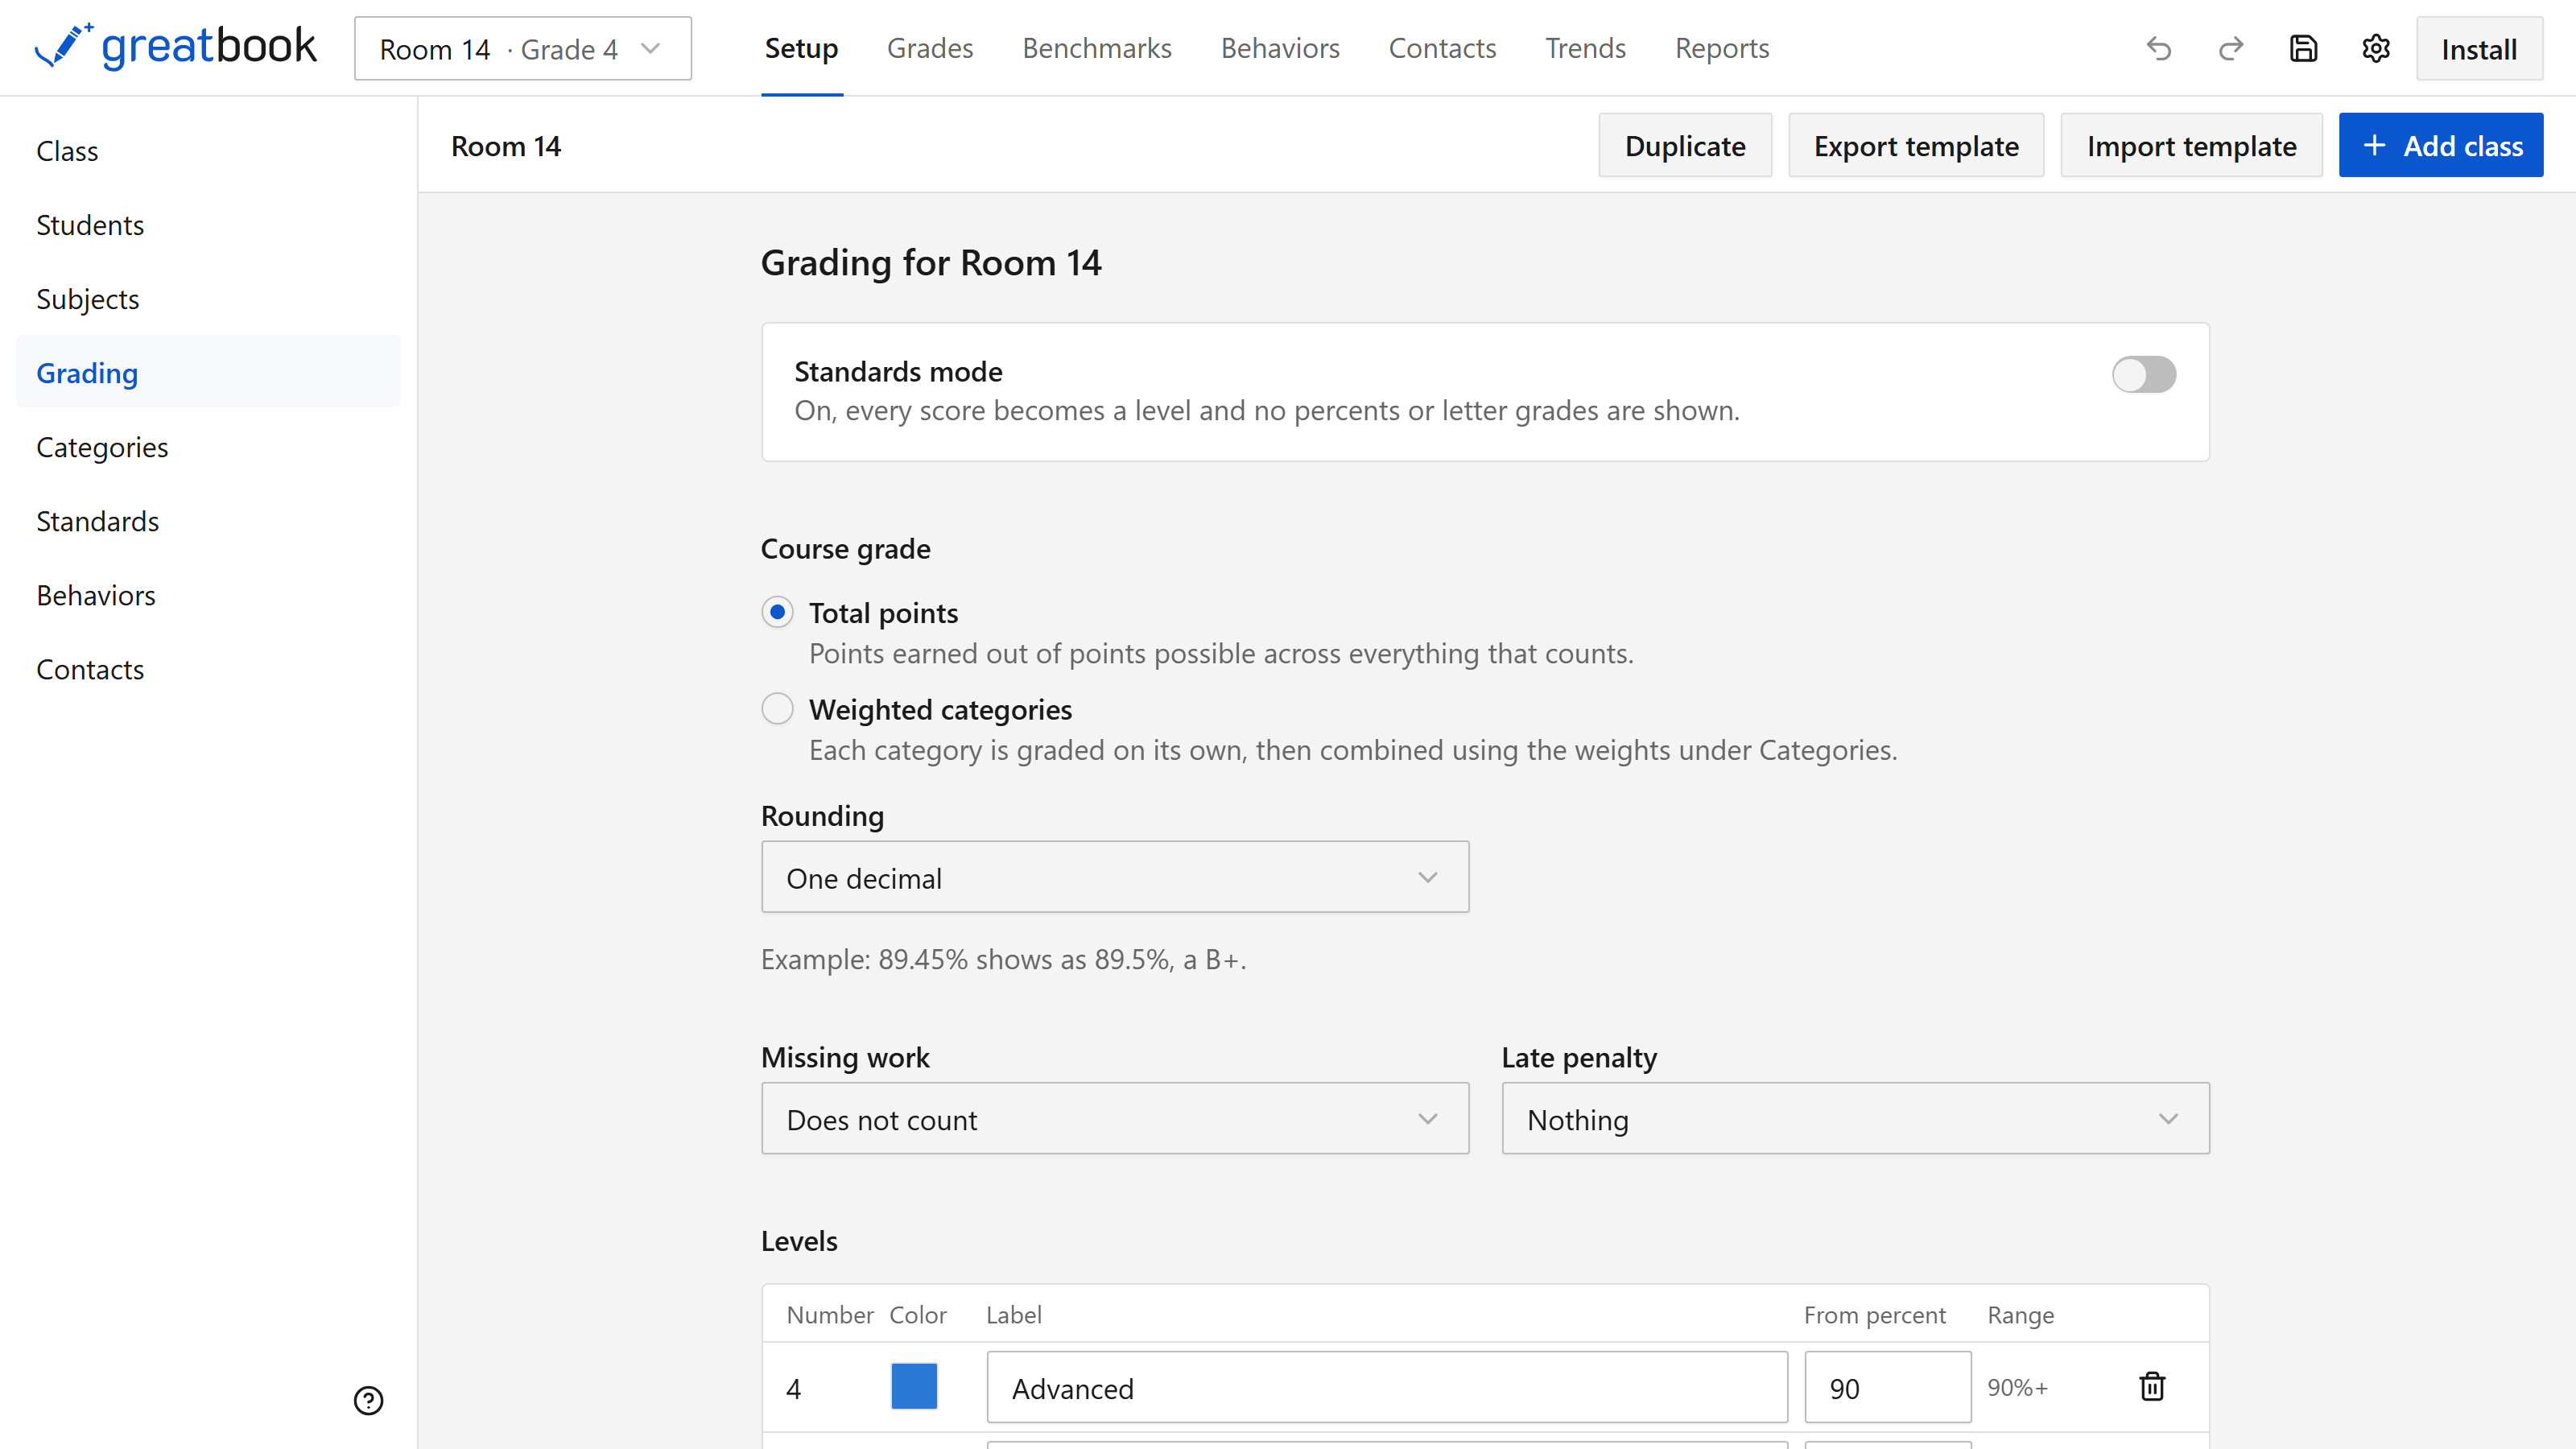Toggle Standards mode switch

tap(2143, 375)
